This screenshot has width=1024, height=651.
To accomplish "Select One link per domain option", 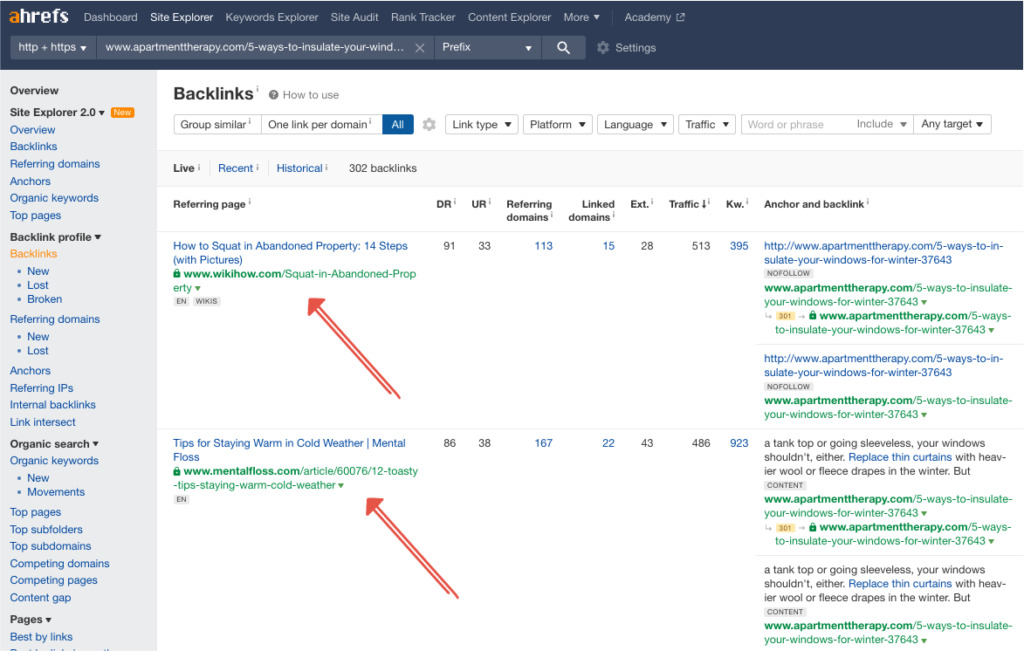I will 321,124.
